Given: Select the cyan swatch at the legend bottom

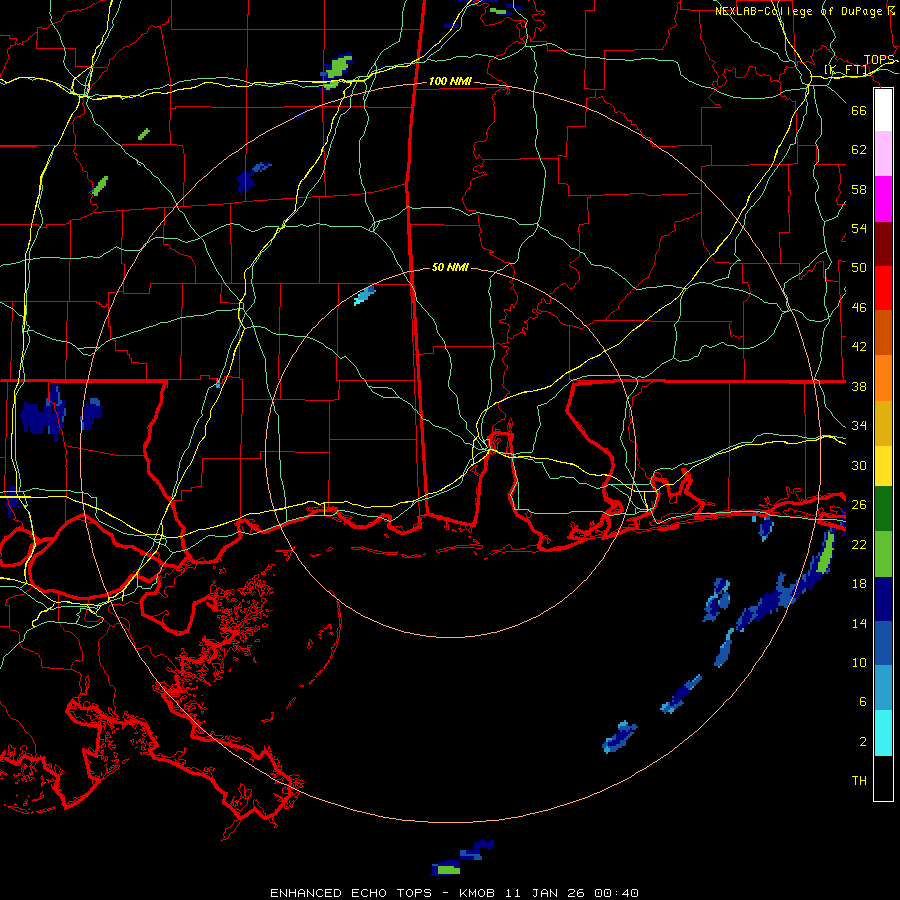Looking at the screenshot, I should pos(883,733).
